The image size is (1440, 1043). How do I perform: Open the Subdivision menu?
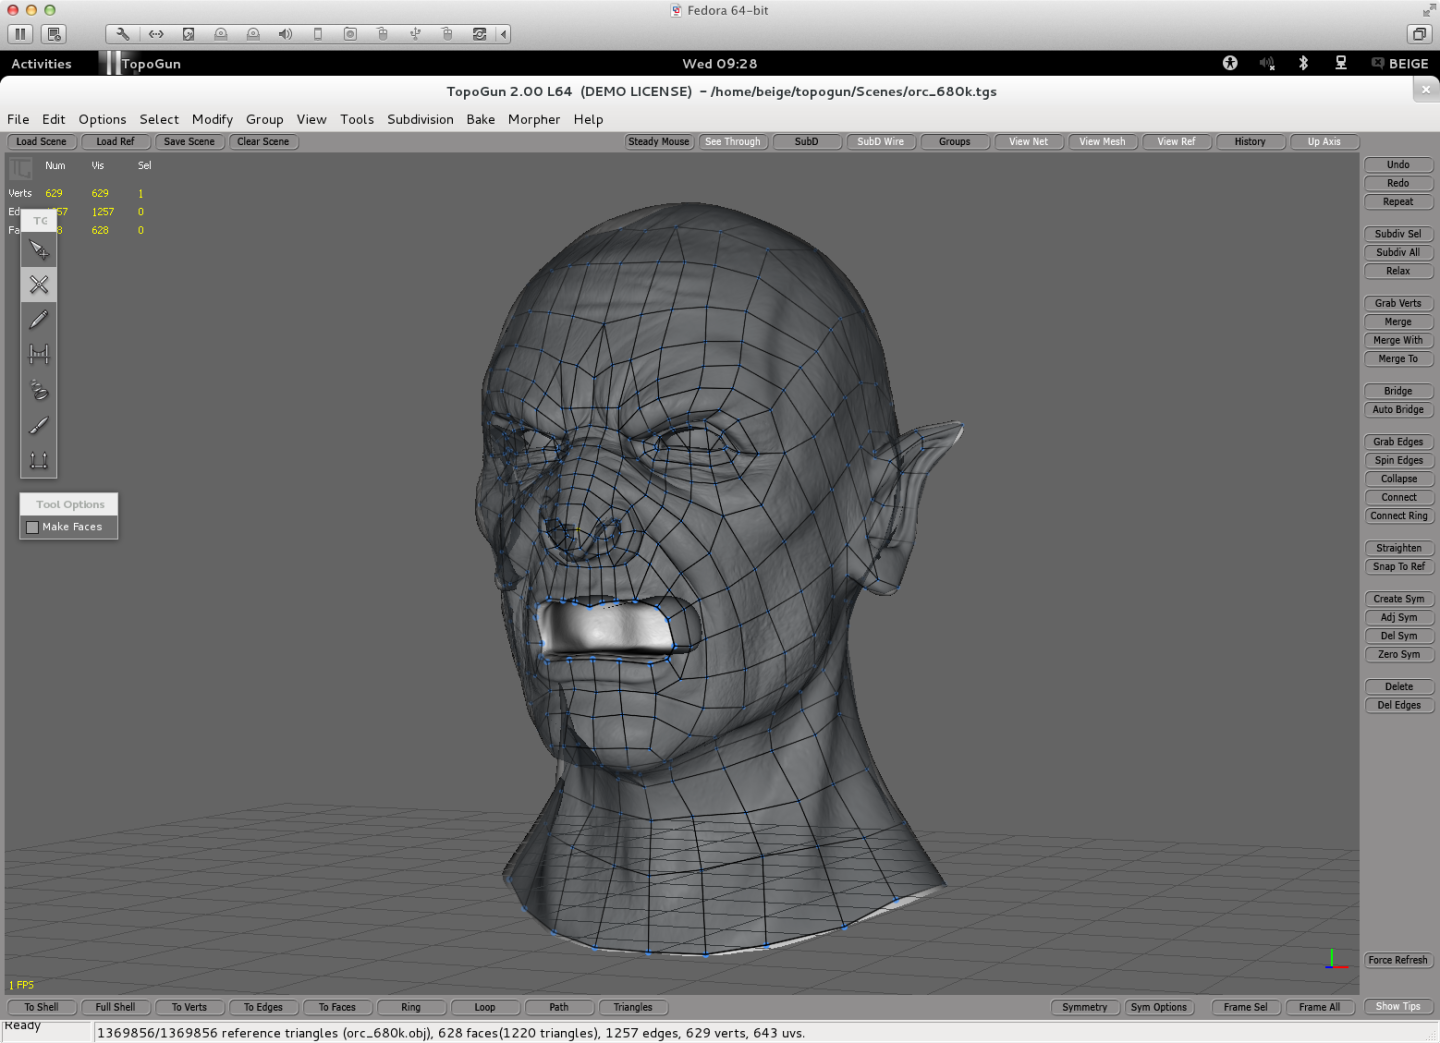tap(420, 119)
